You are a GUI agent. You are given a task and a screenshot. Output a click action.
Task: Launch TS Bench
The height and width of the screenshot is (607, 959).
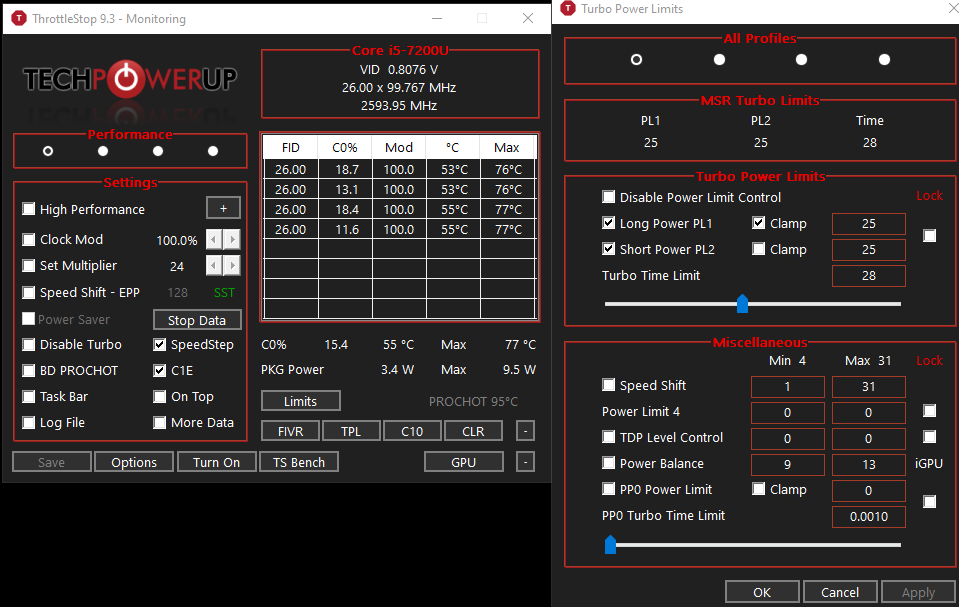[298, 462]
